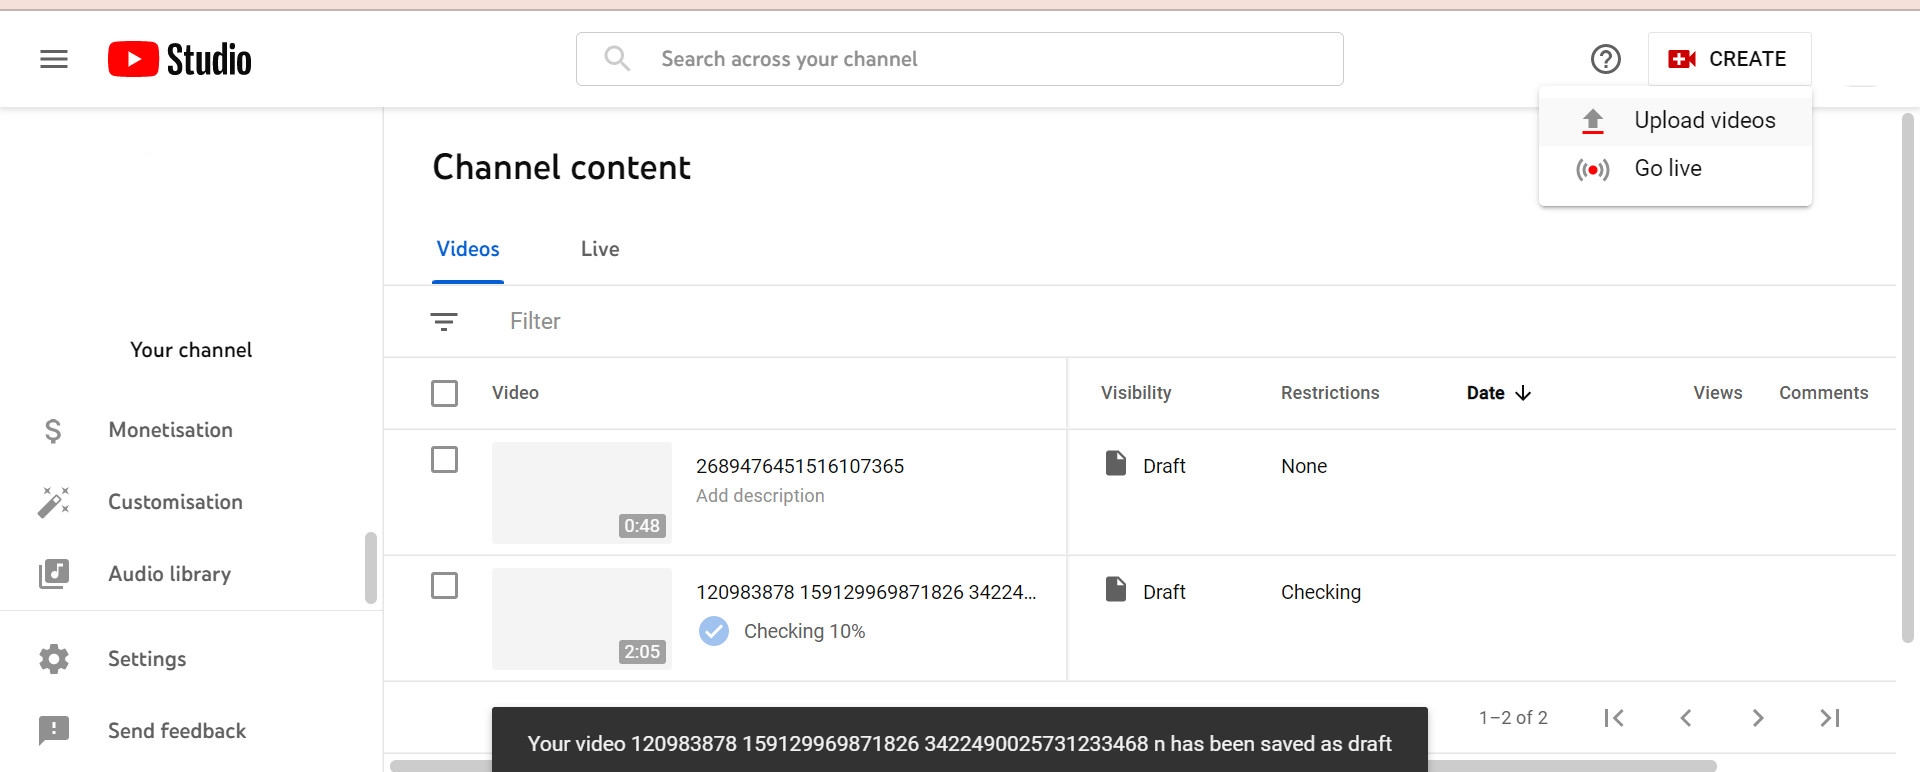This screenshot has height=772, width=1920.
Task: Click None restrictions cell
Action: point(1304,466)
